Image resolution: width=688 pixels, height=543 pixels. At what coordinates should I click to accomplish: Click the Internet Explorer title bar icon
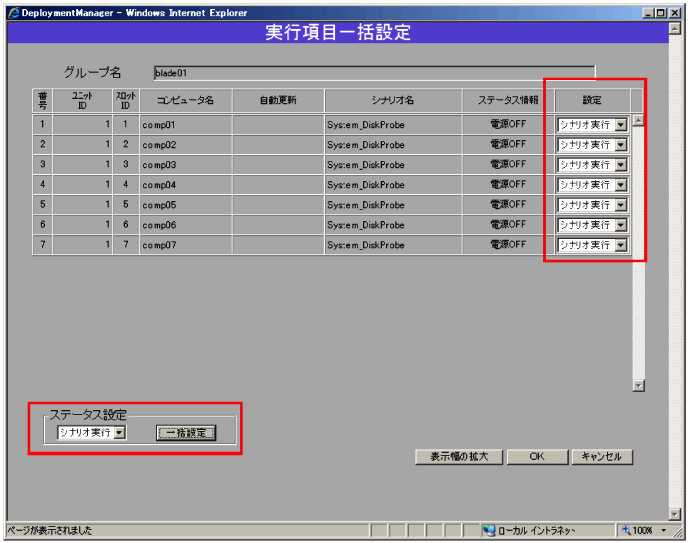coord(14,13)
